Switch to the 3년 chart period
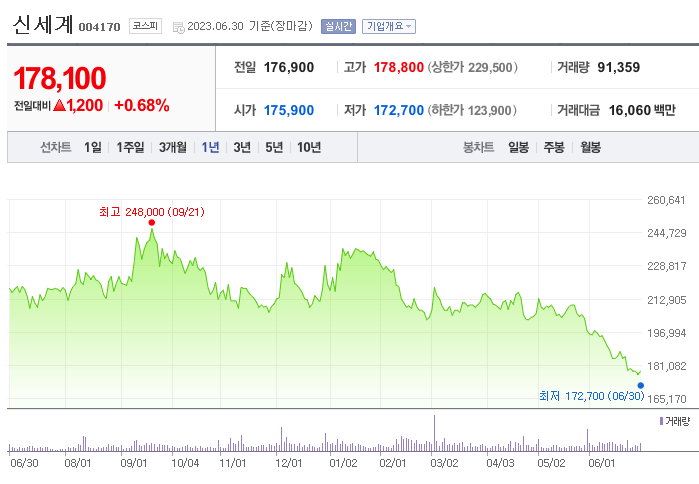This screenshot has width=699, height=484. click(x=242, y=147)
